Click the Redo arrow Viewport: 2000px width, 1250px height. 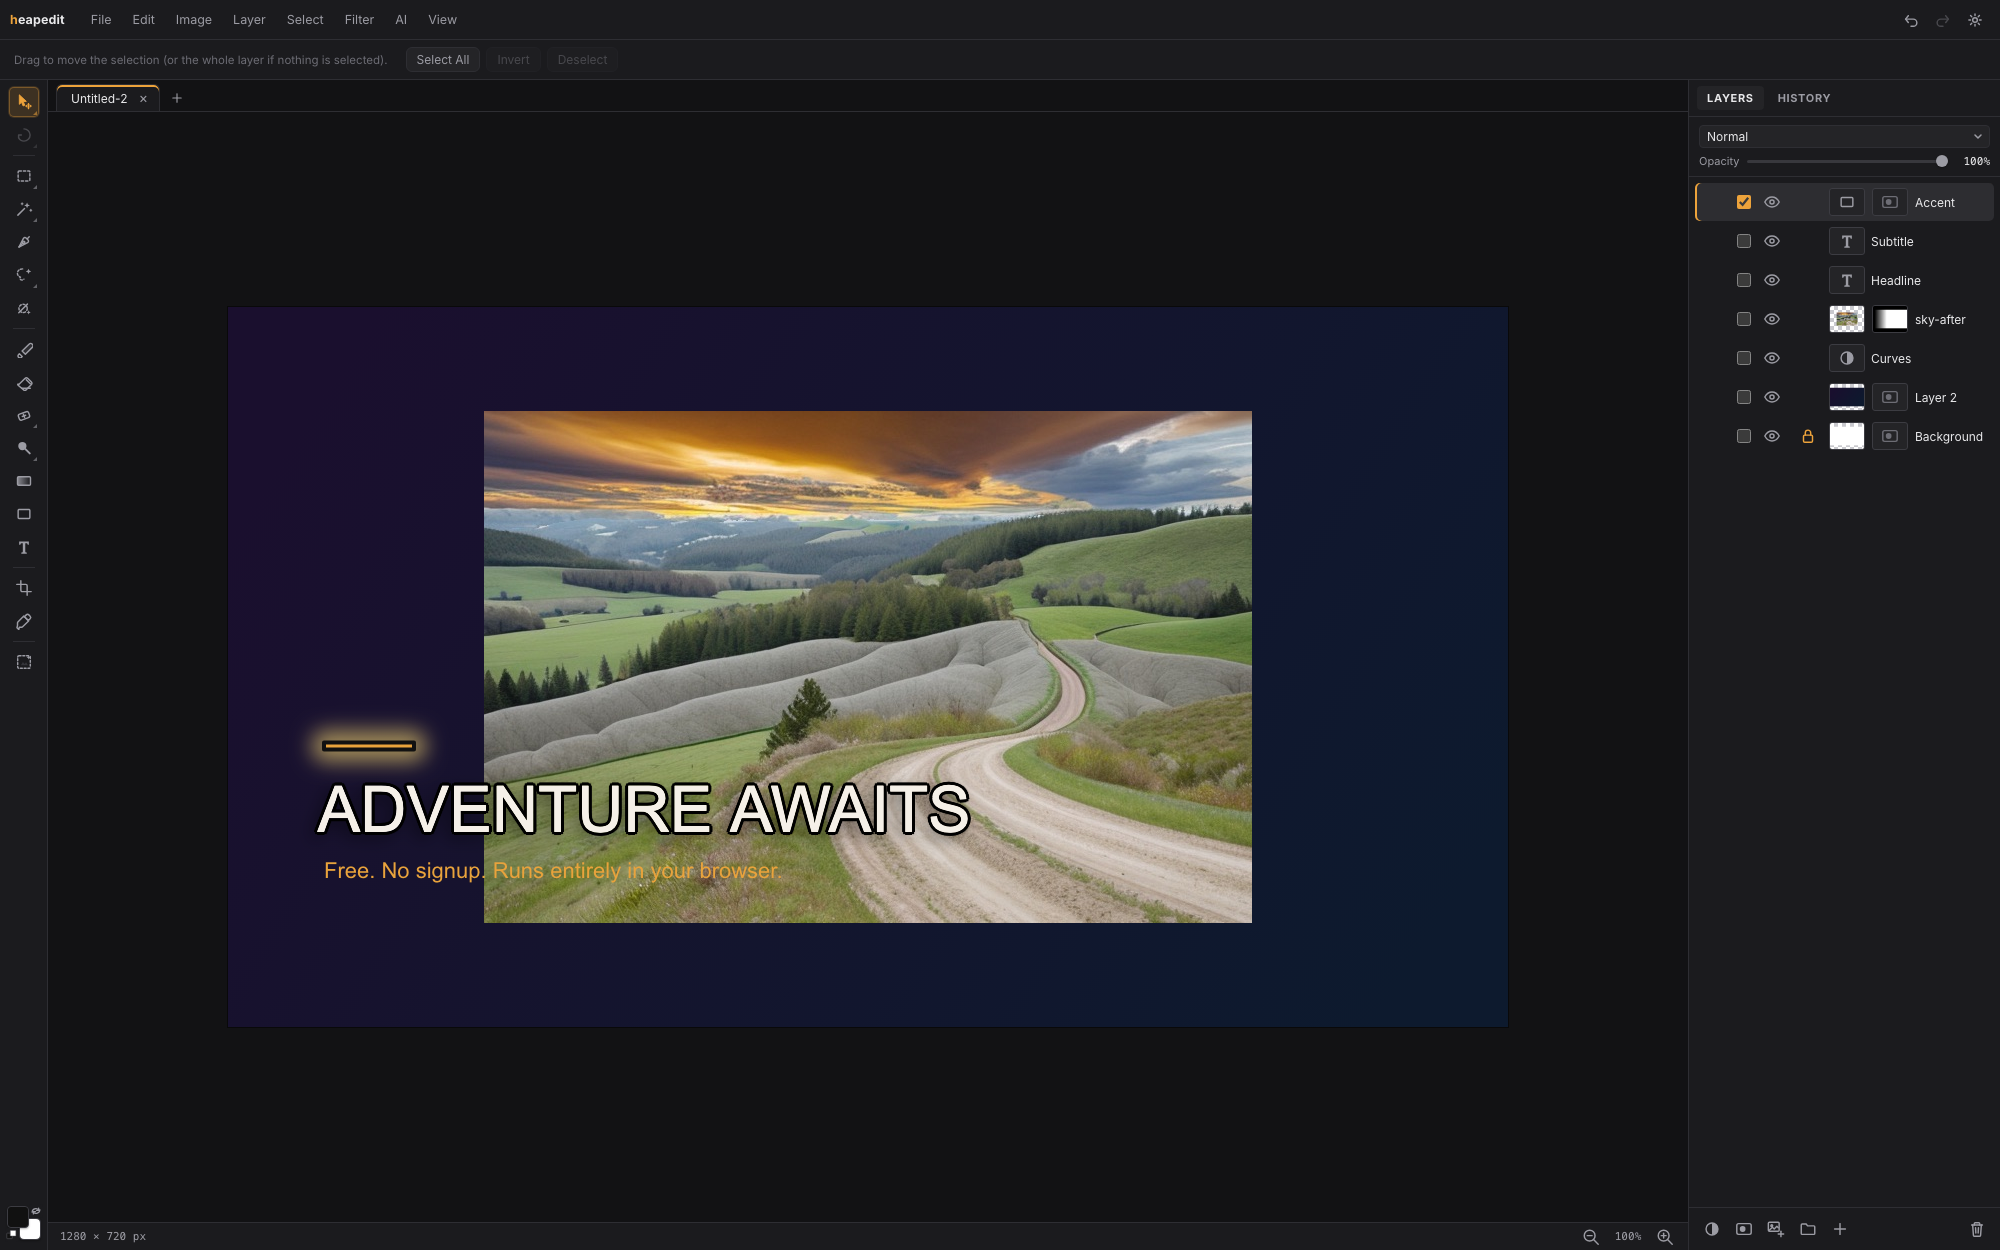tap(1943, 20)
